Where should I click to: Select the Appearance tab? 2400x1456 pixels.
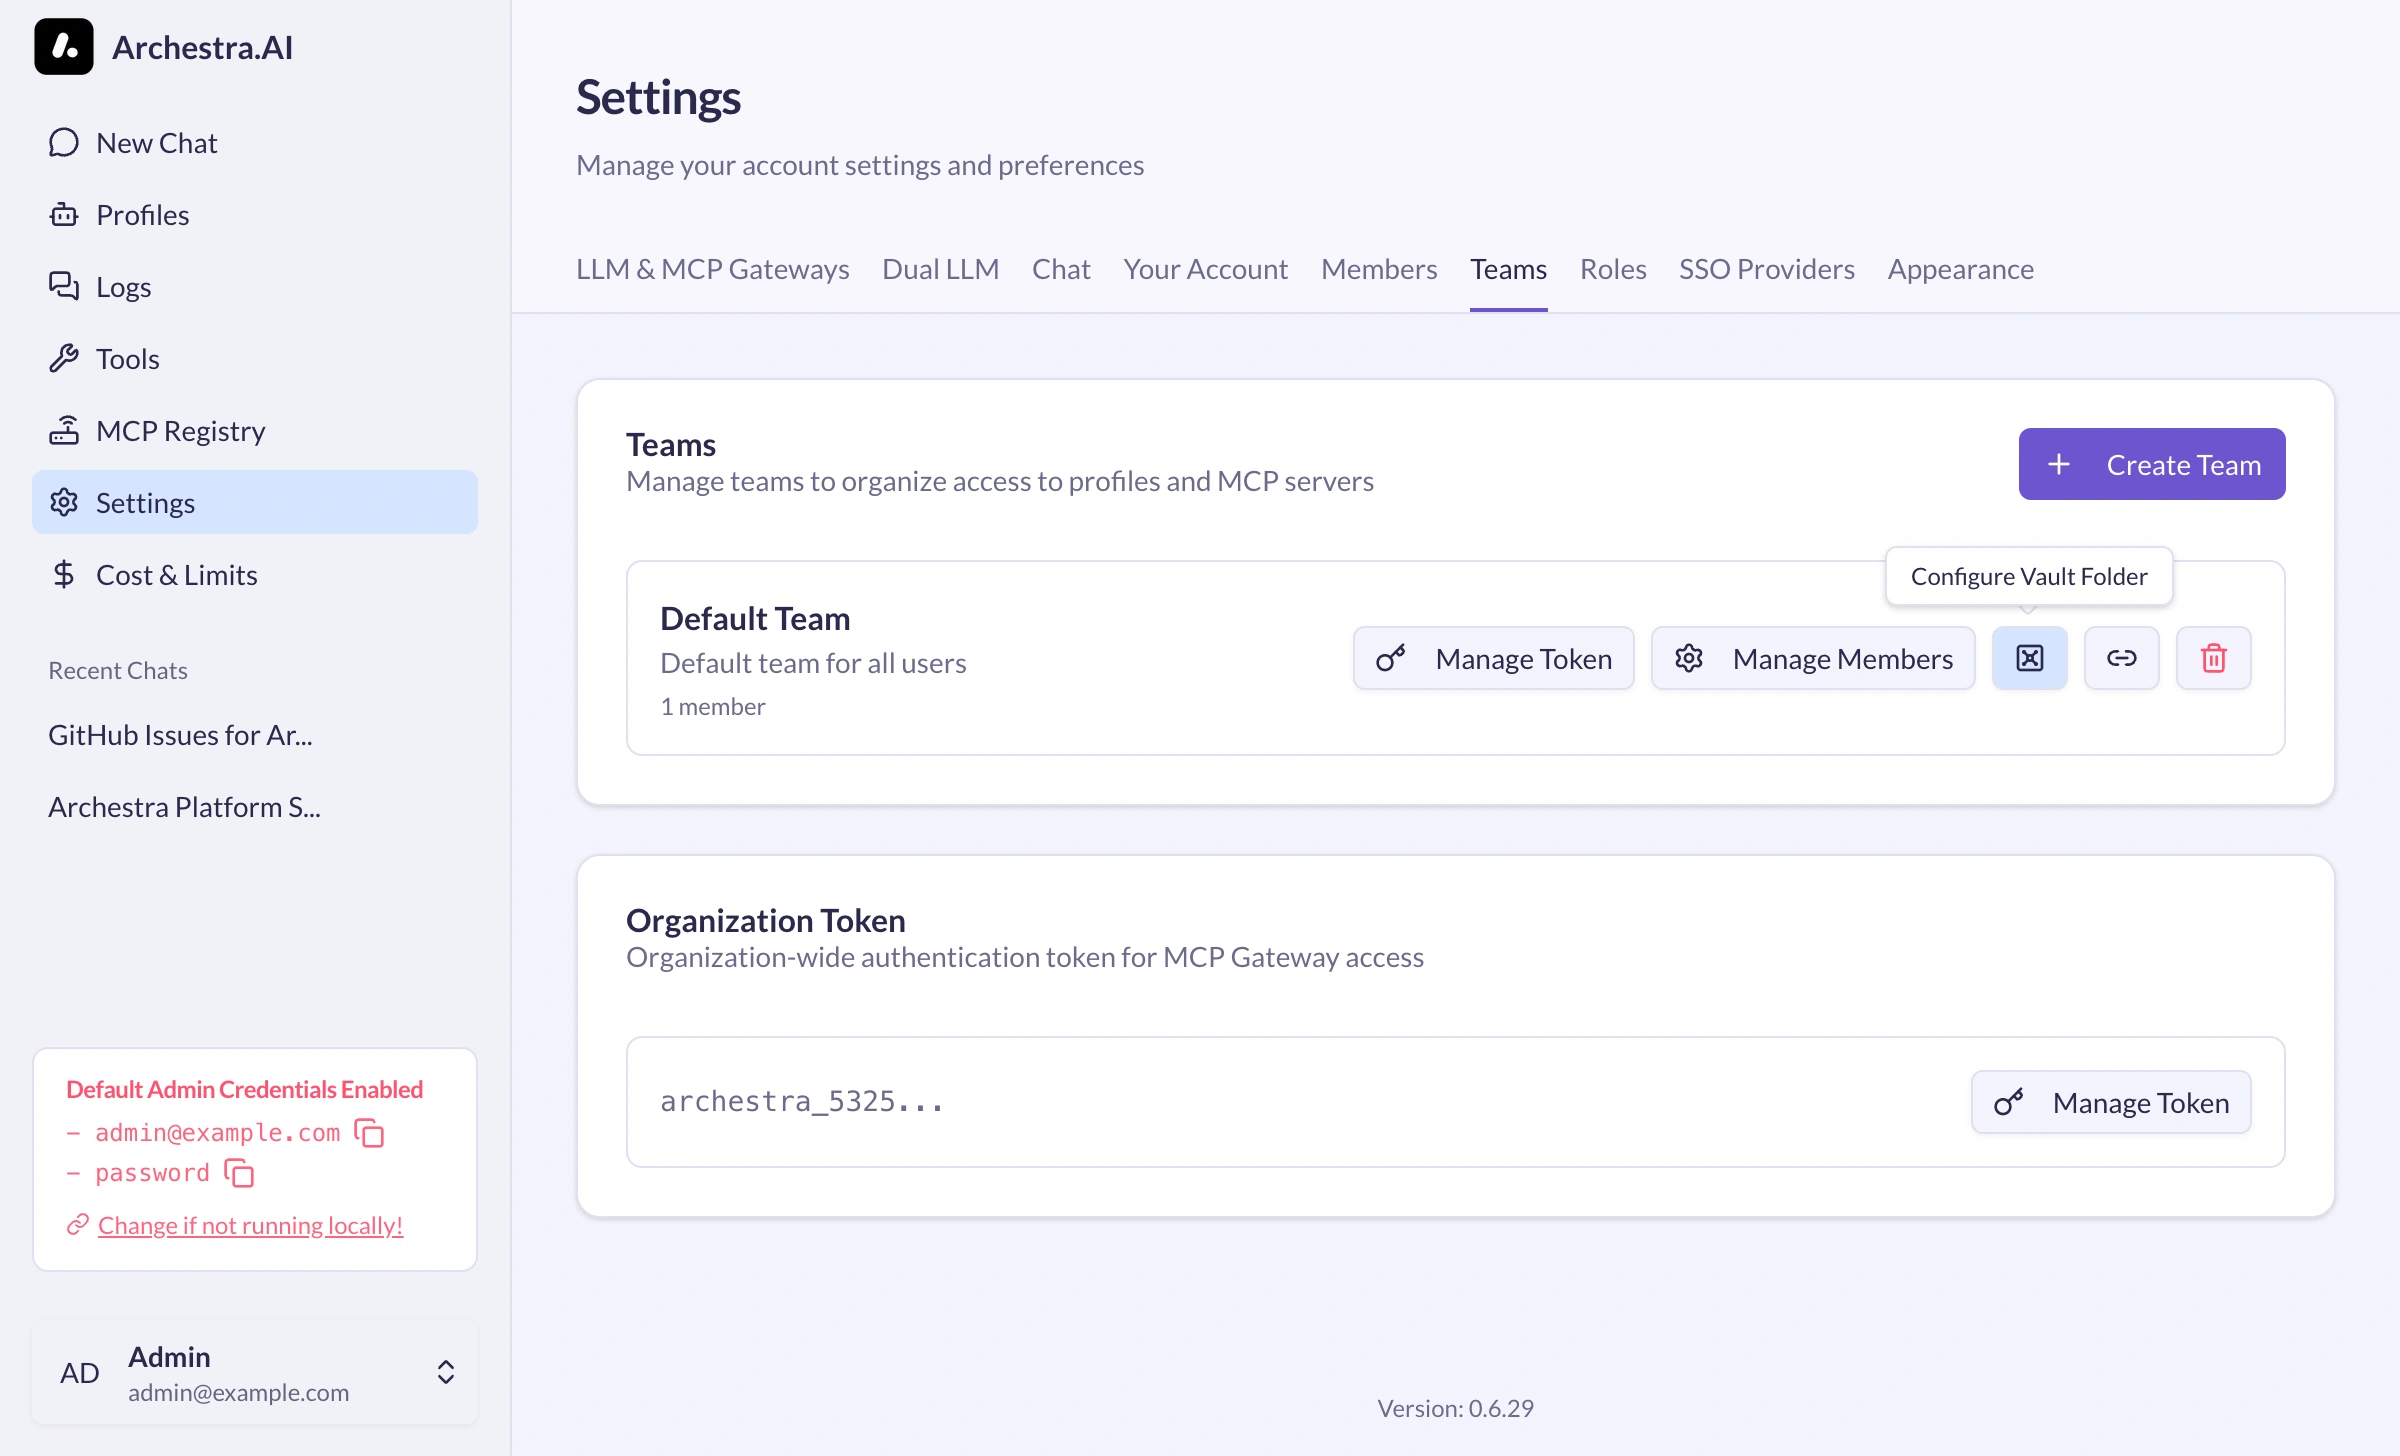pos(1960,269)
